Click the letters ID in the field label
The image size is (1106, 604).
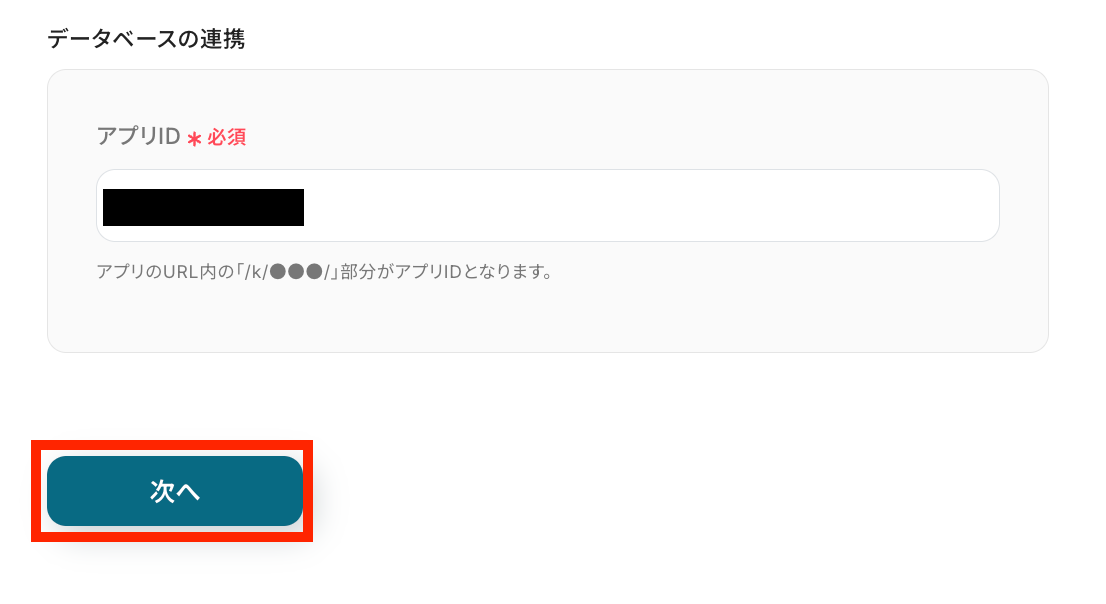(169, 136)
